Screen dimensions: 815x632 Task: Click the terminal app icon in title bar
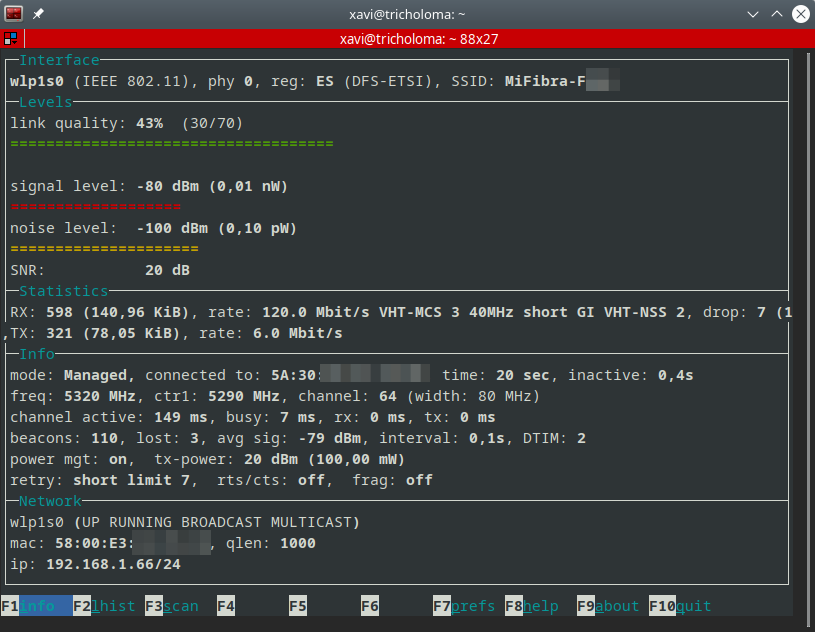click(14, 14)
